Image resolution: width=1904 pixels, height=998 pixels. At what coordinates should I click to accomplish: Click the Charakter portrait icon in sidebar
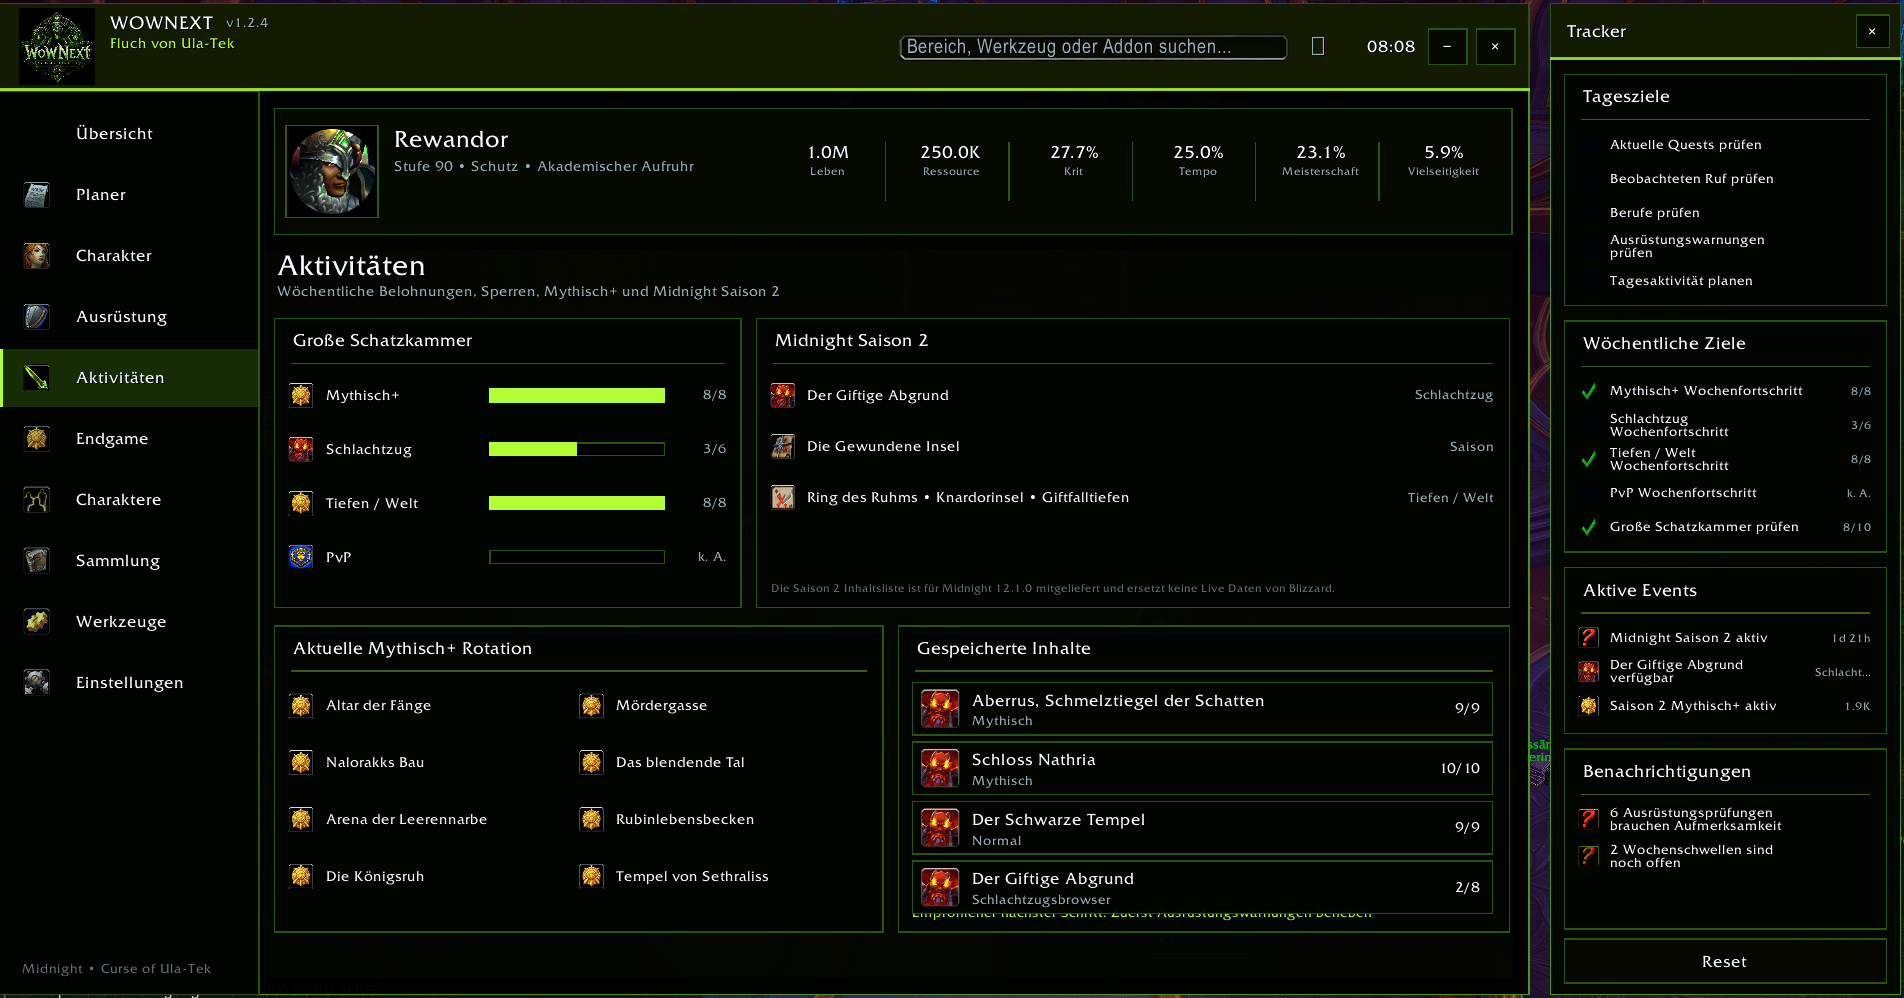point(37,256)
